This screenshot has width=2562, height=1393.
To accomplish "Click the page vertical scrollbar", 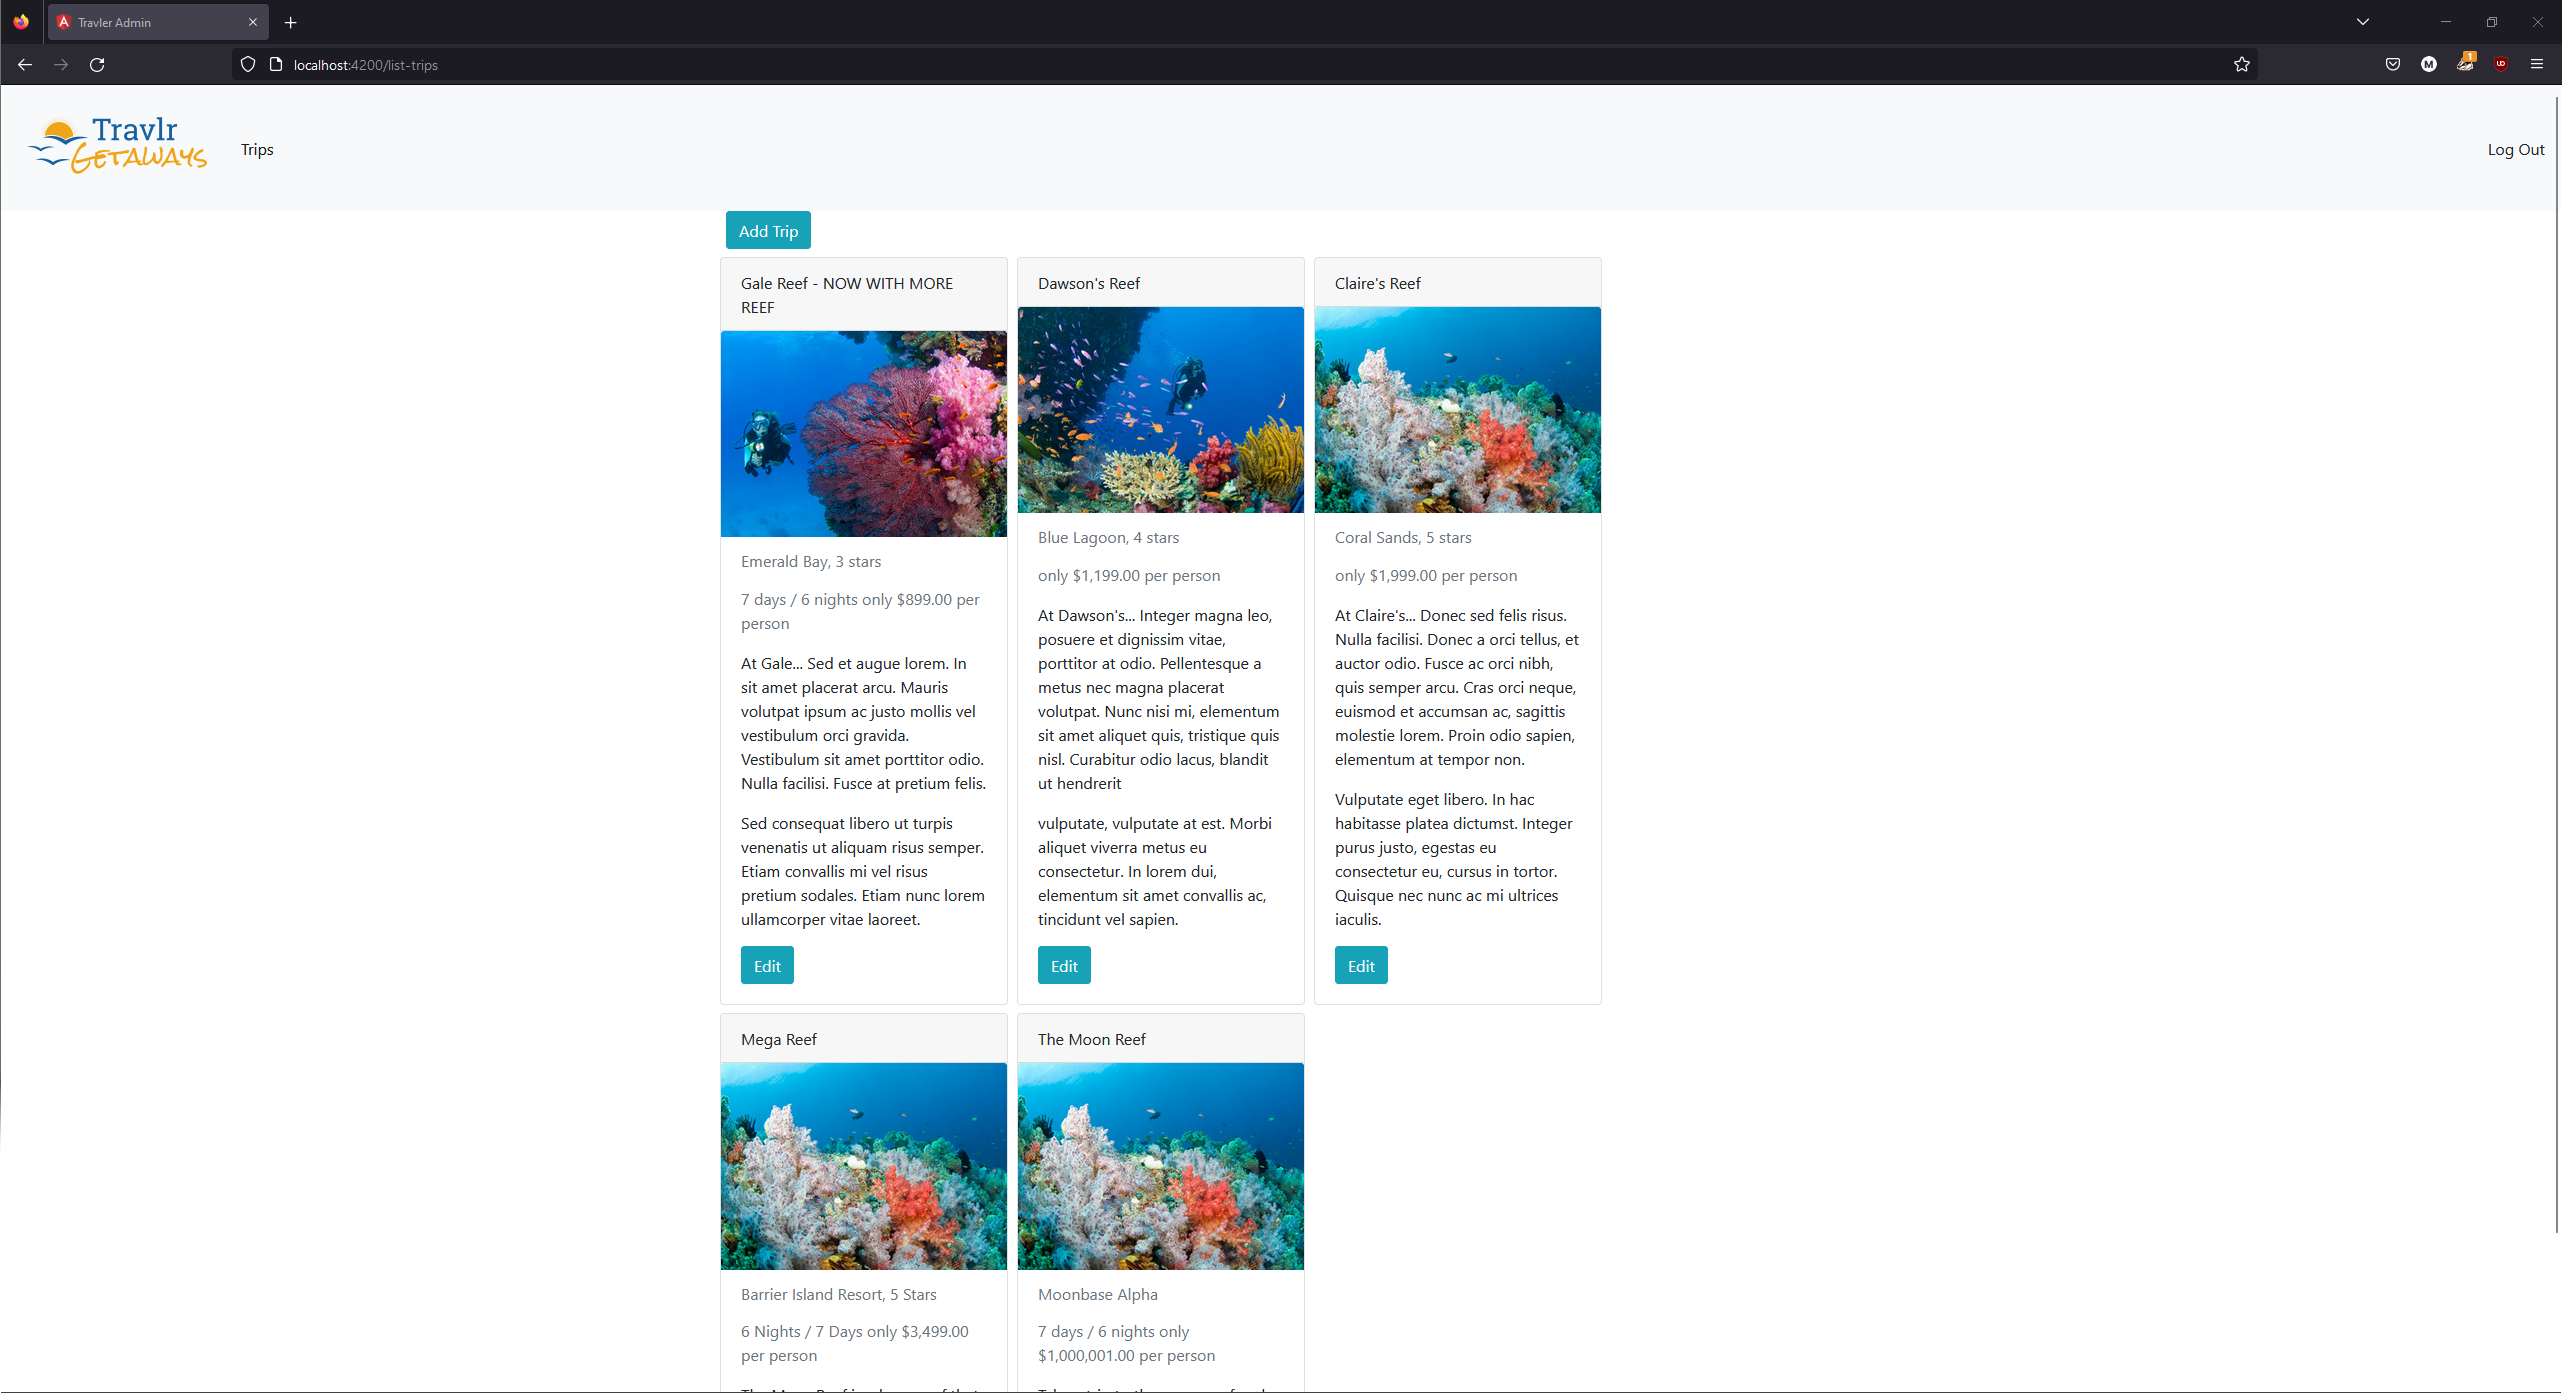I will click(x=2556, y=665).
